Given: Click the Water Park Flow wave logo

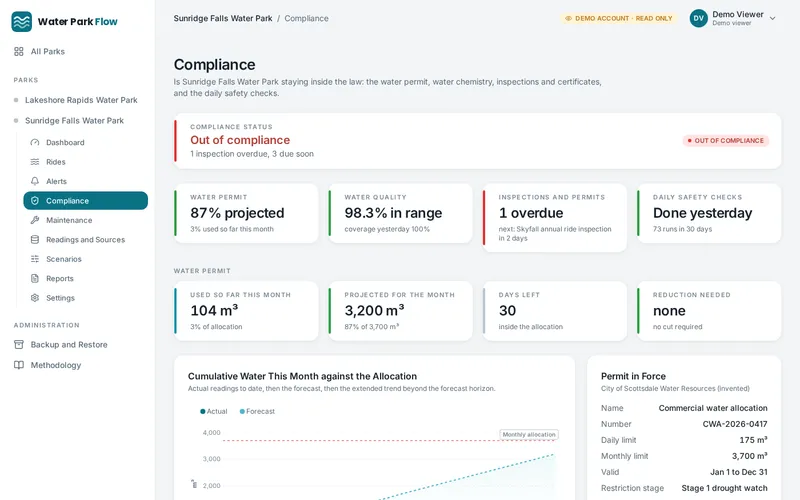Looking at the screenshot, I should [21, 21].
